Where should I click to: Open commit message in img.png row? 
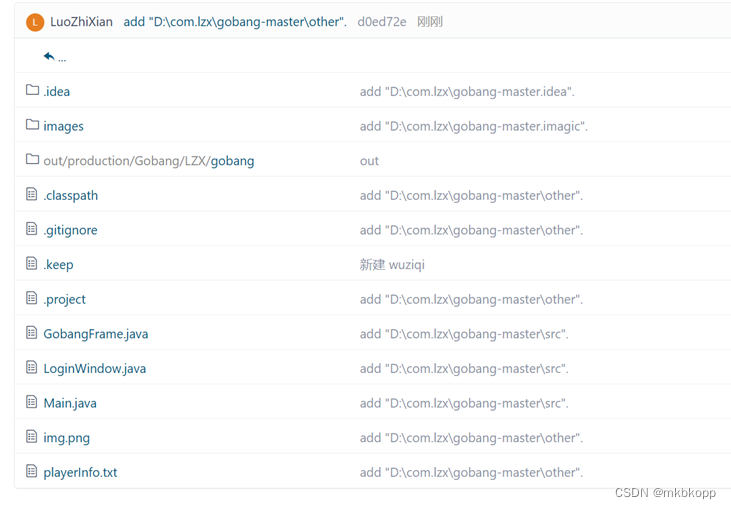coord(471,438)
